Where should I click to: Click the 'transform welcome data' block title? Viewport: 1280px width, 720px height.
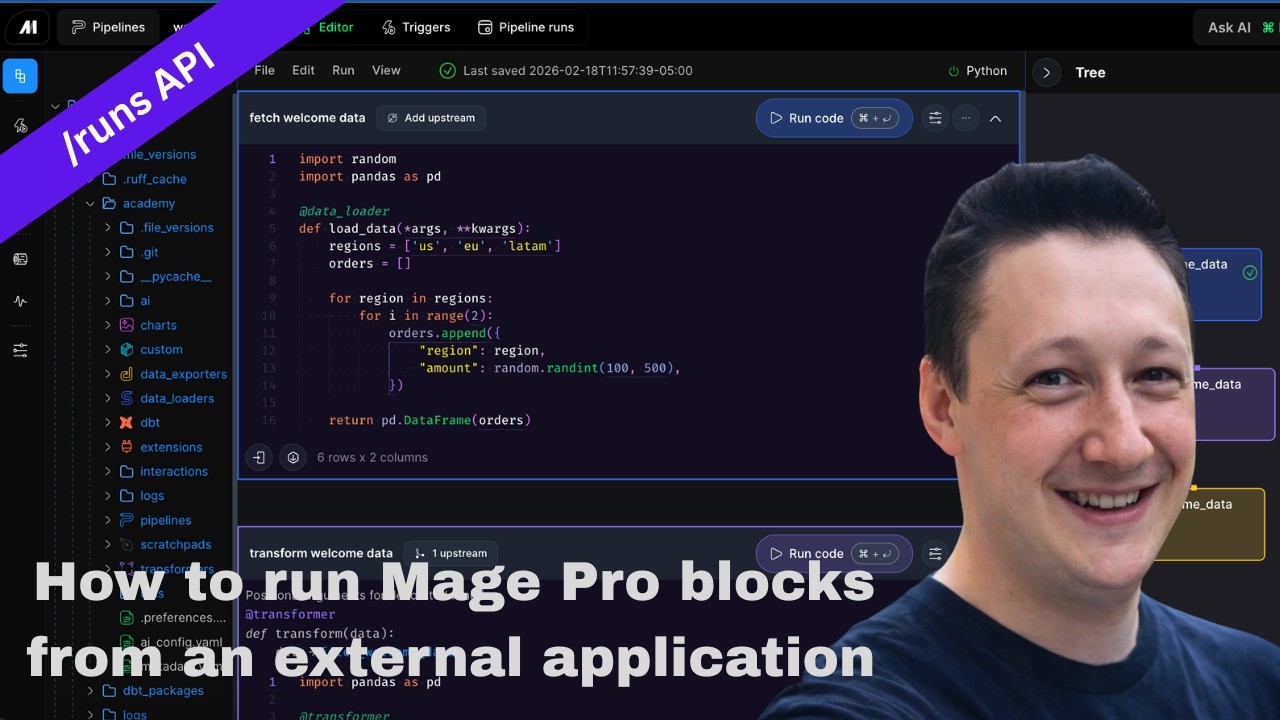pyautogui.click(x=321, y=553)
